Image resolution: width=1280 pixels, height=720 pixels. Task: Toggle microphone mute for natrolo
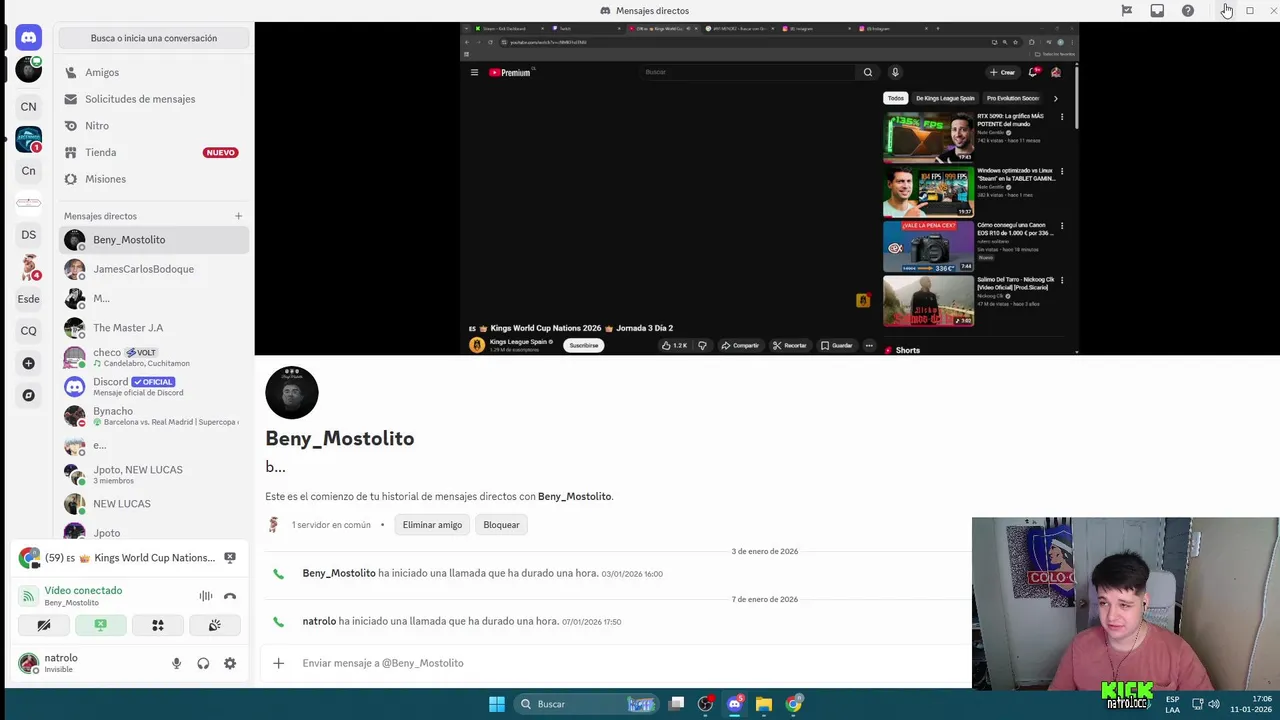(176, 663)
